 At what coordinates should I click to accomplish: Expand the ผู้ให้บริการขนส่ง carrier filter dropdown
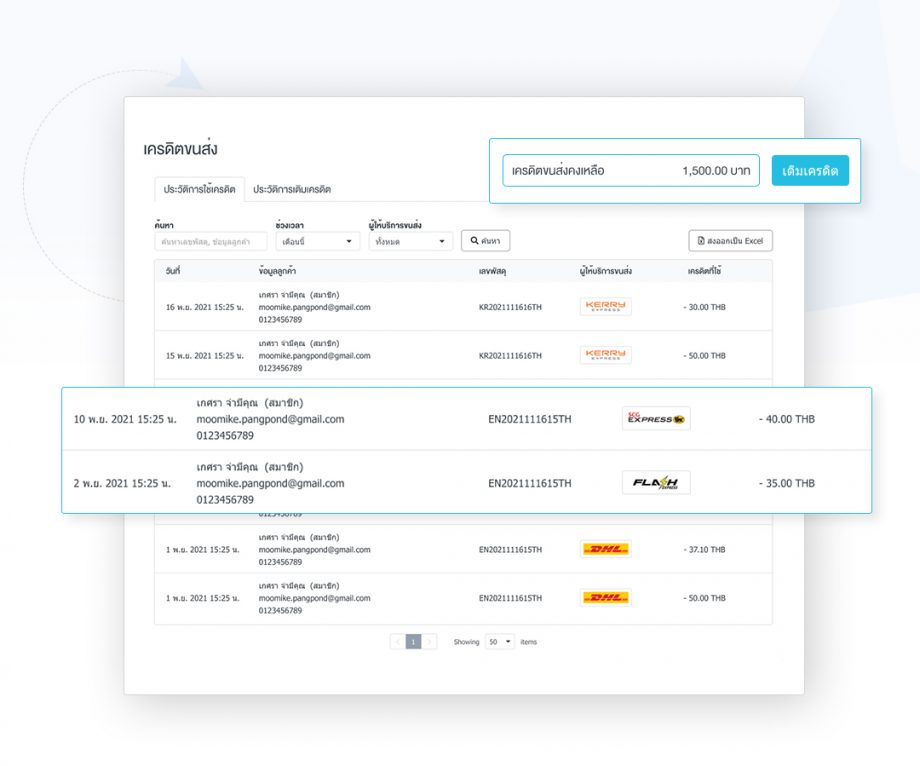[410, 240]
